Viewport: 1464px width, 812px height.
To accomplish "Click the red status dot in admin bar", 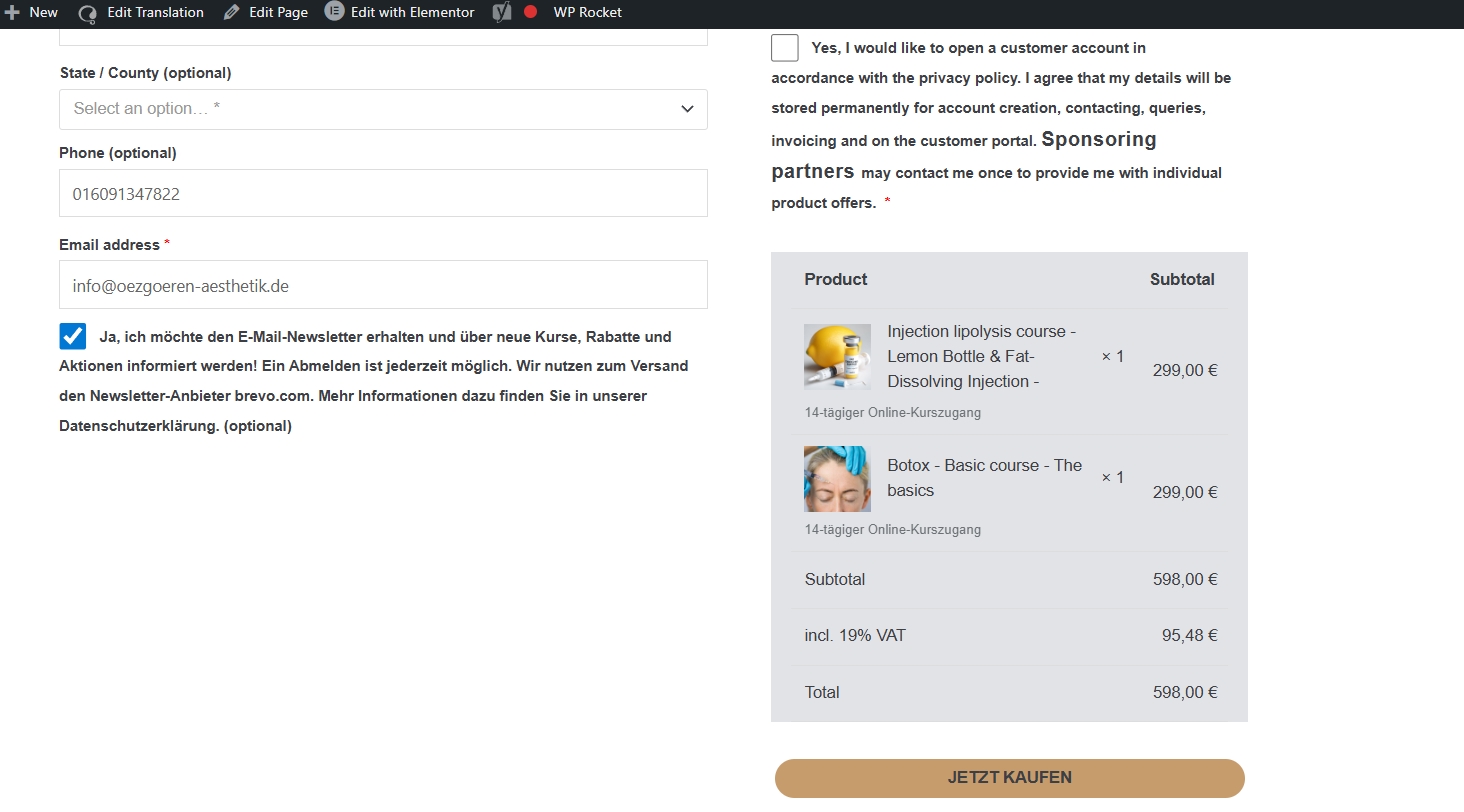I will click(530, 12).
